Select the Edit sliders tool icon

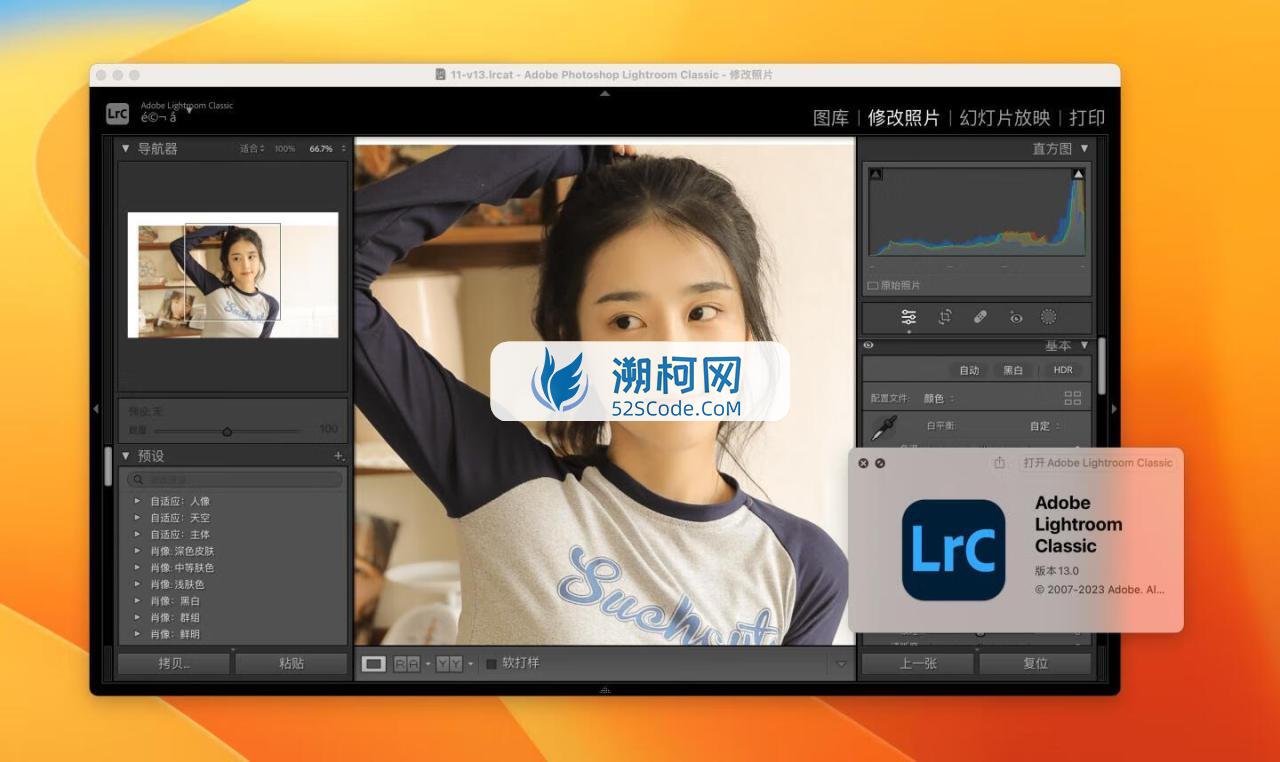point(908,317)
